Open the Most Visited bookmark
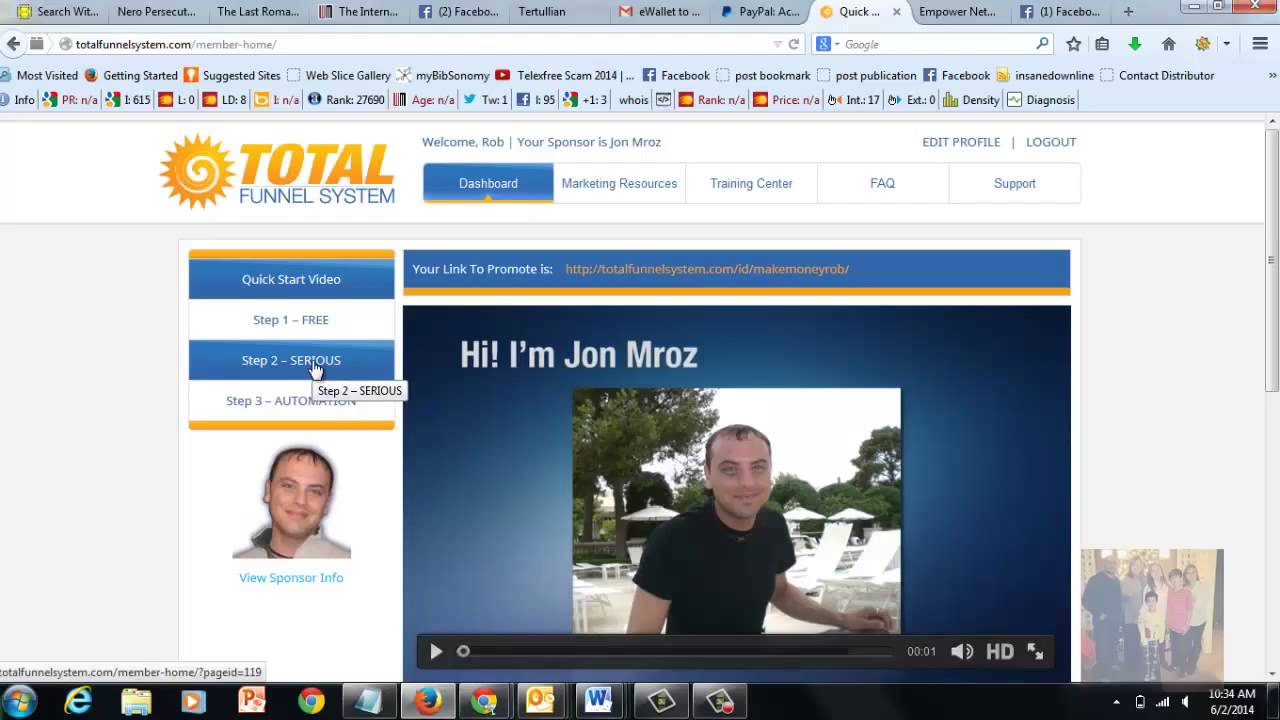 pos(39,75)
